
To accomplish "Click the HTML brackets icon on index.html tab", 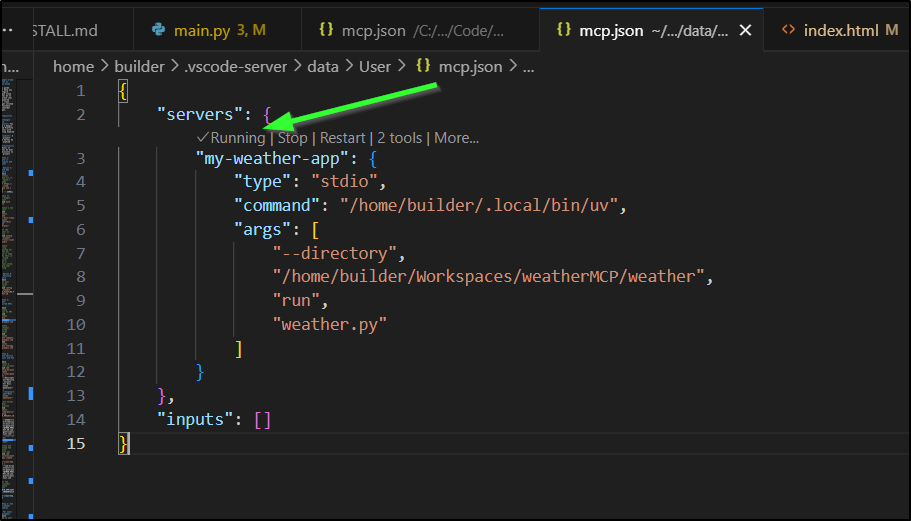I will [x=788, y=30].
